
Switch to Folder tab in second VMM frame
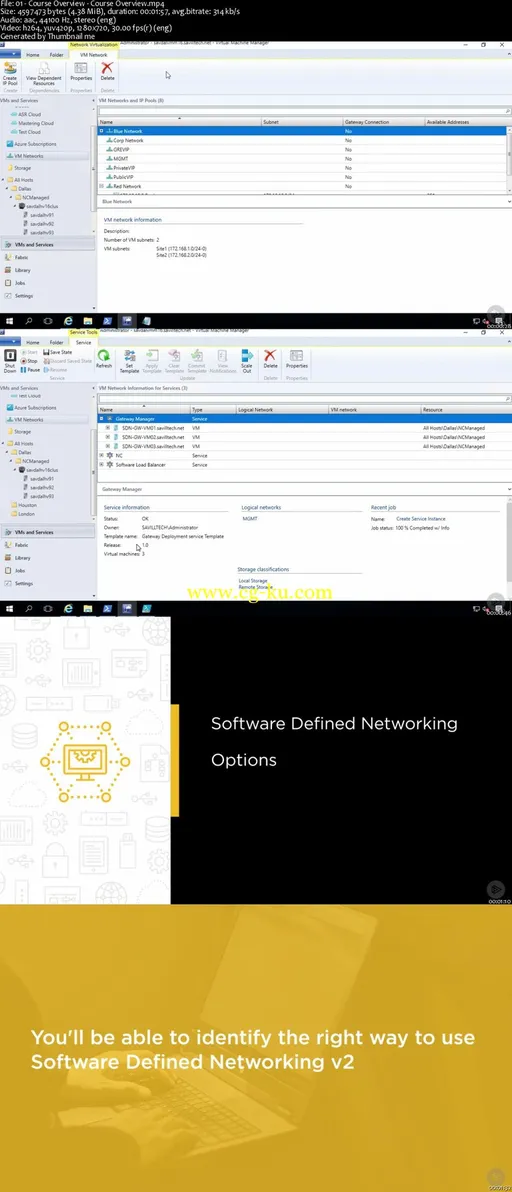[x=57, y=343]
